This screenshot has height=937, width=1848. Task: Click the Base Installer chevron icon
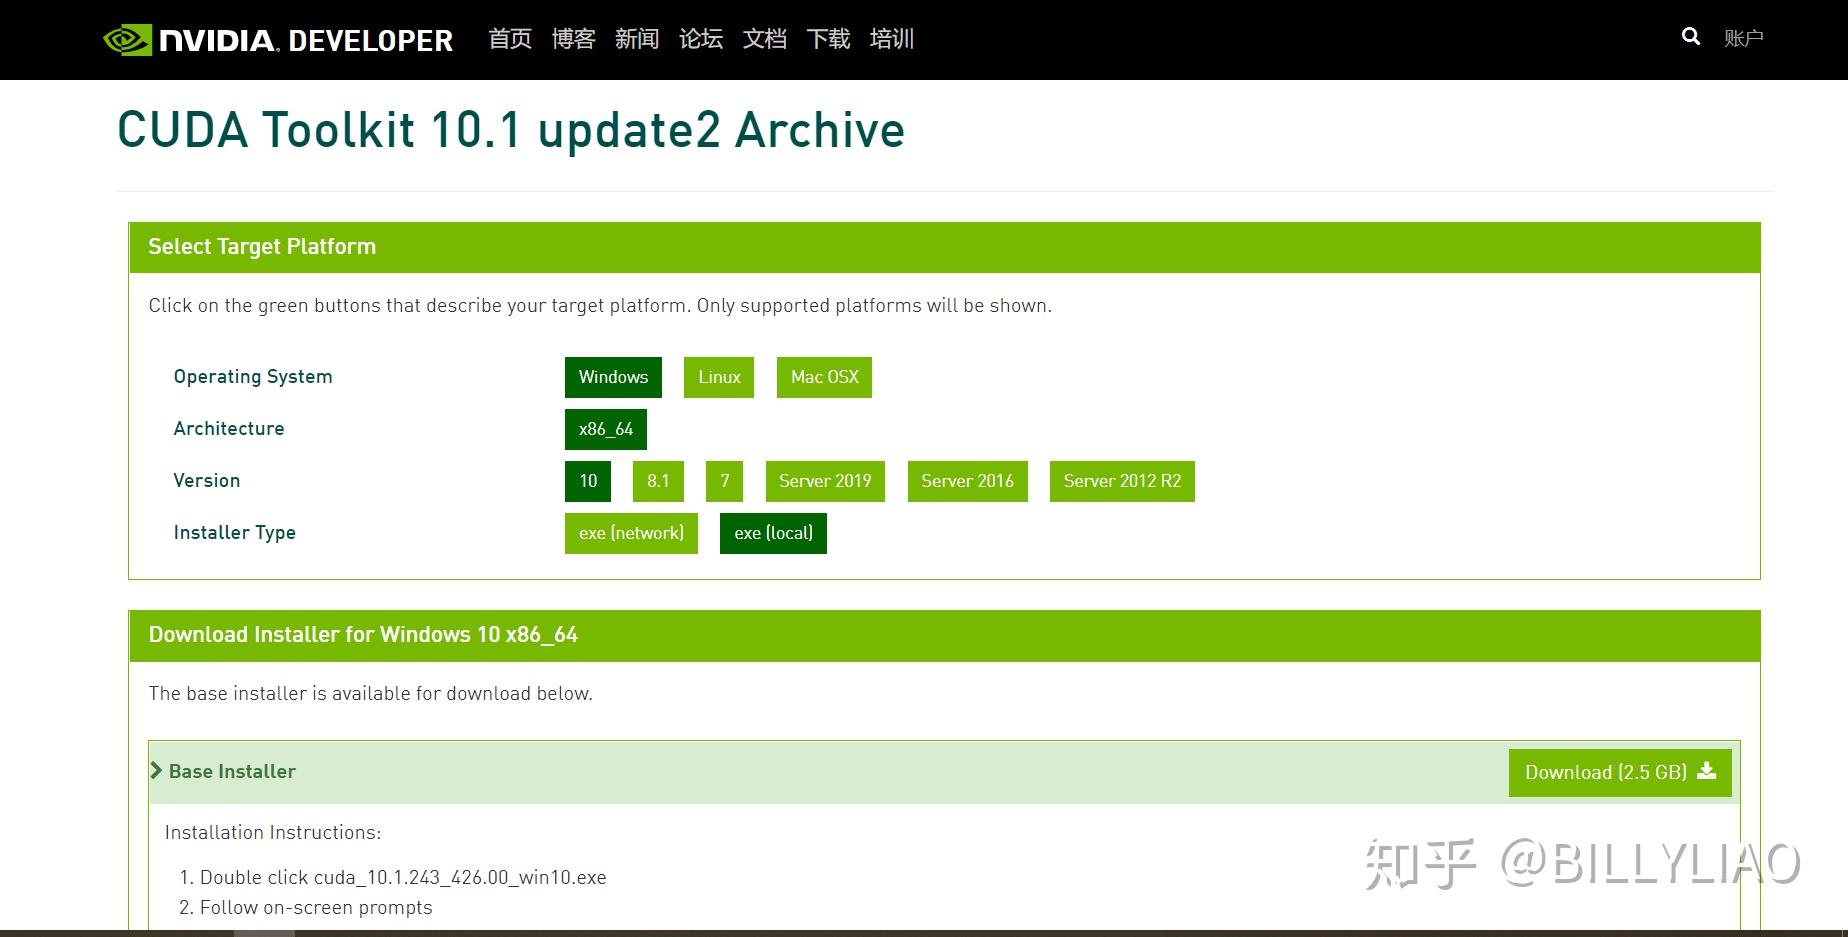pyautogui.click(x=157, y=770)
